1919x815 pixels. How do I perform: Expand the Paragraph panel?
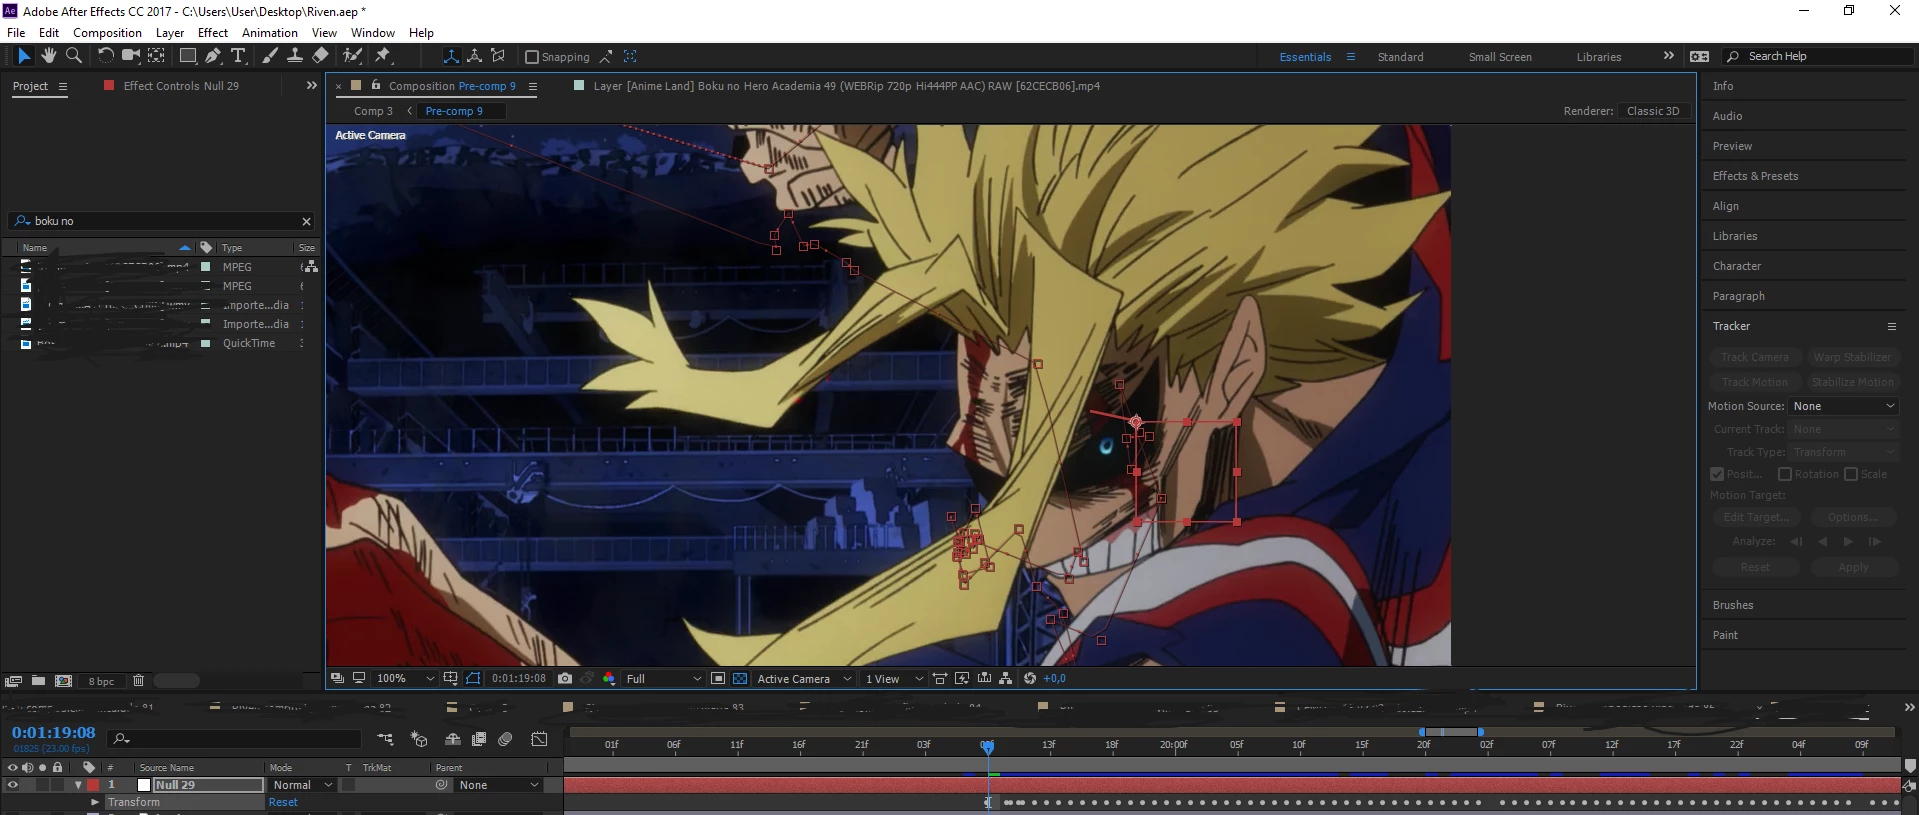1738,296
